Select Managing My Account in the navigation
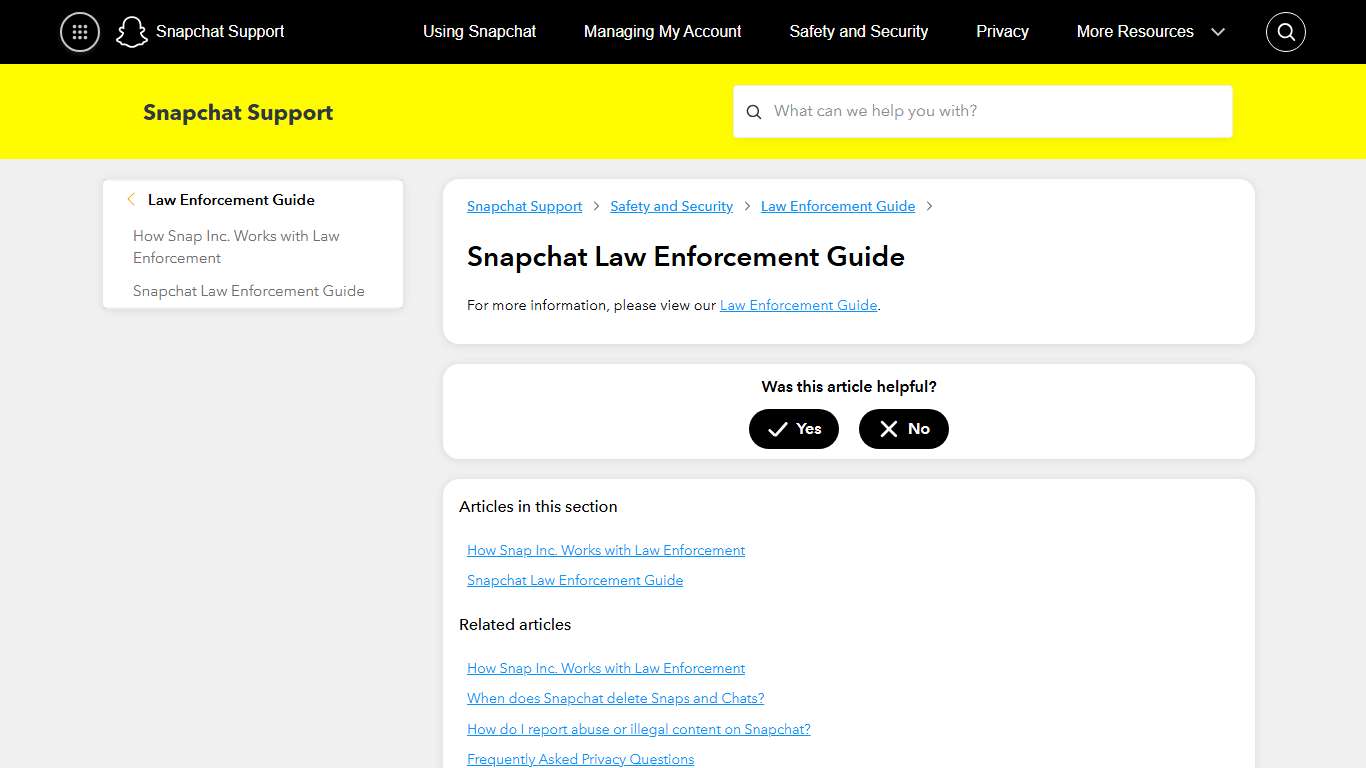The height and width of the screenshot is (768, 1366). (663, 31)
